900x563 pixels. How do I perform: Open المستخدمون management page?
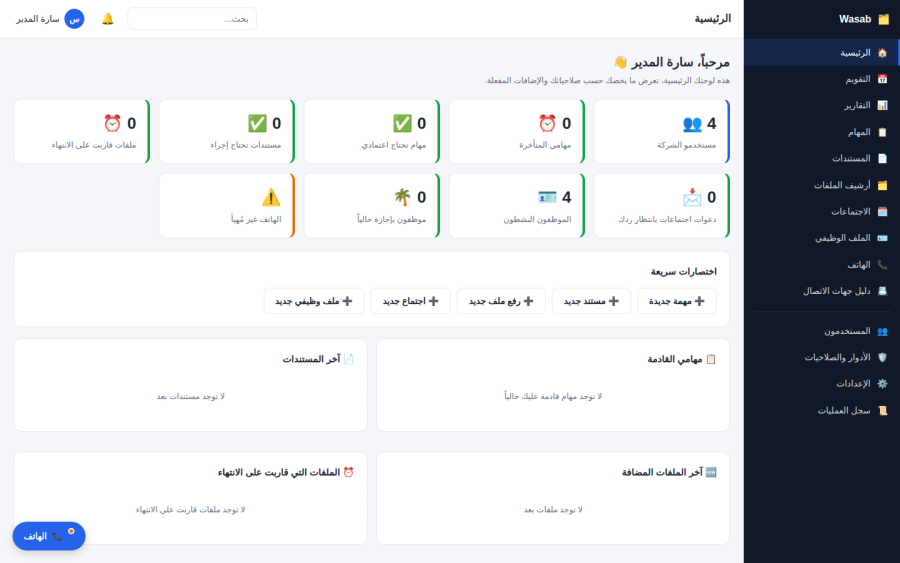tap(822, 331)
